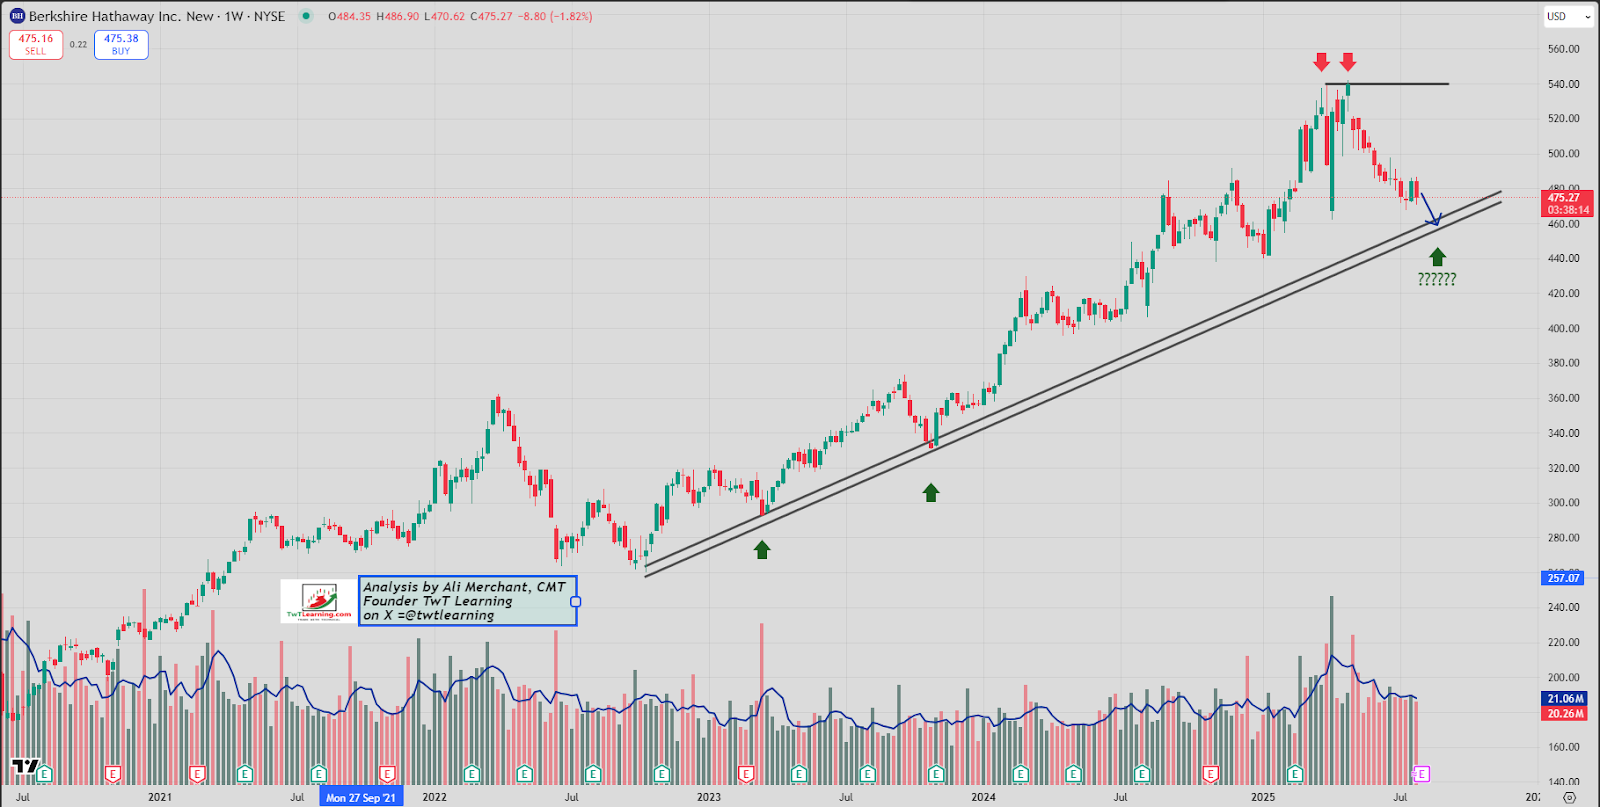Click green earnings marker between Jul 2024 and 2025
This screenshot has width=1600, height=807.
(1141, 774)
